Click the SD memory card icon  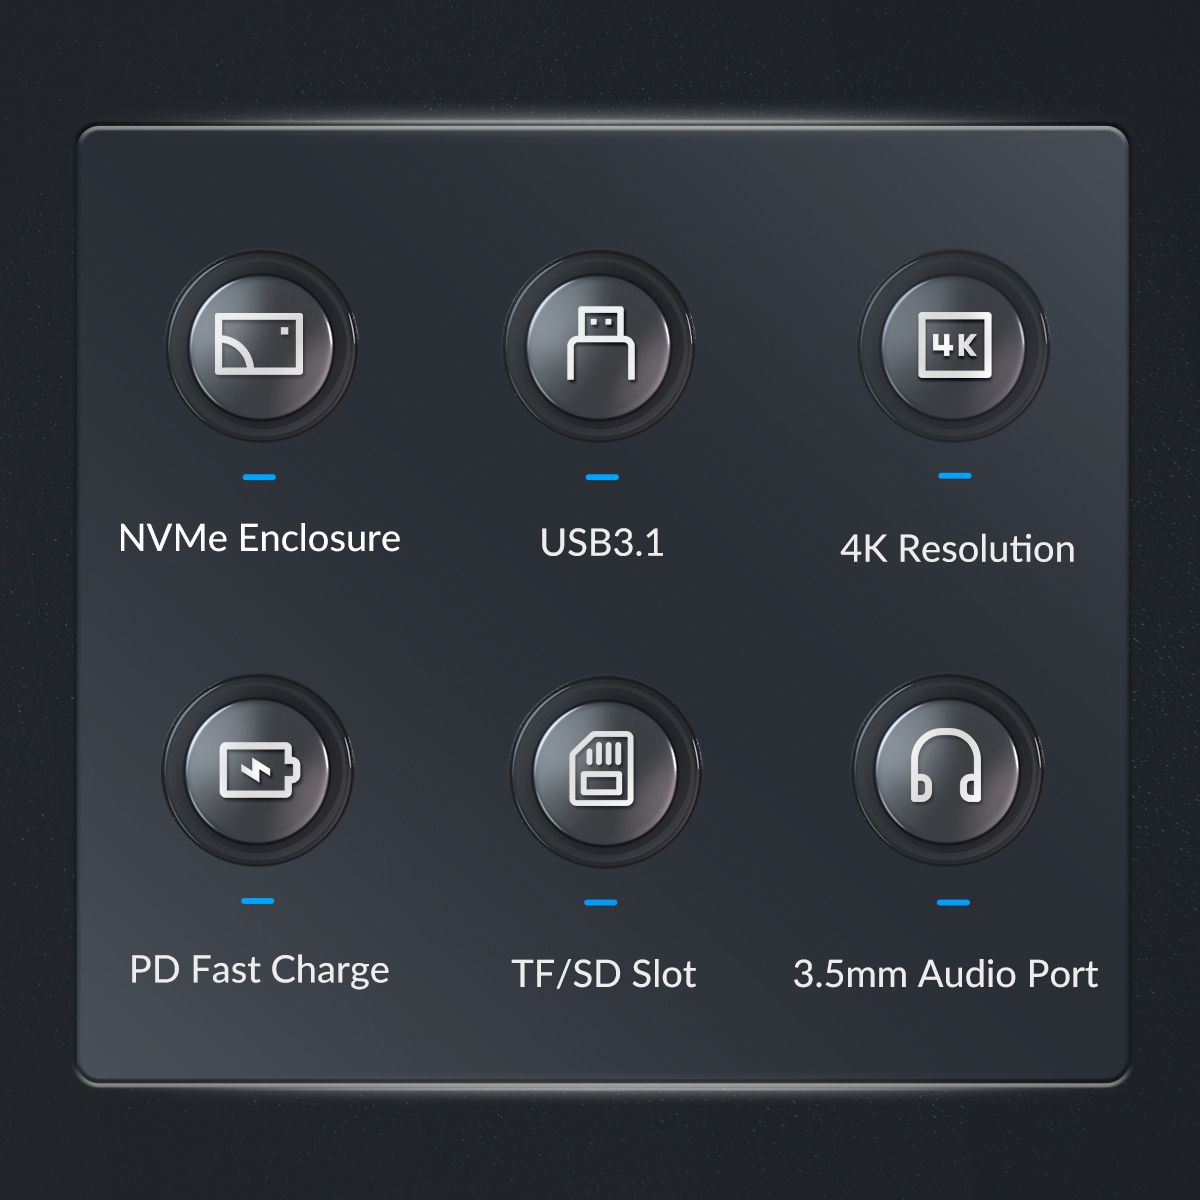click(602, 770)
